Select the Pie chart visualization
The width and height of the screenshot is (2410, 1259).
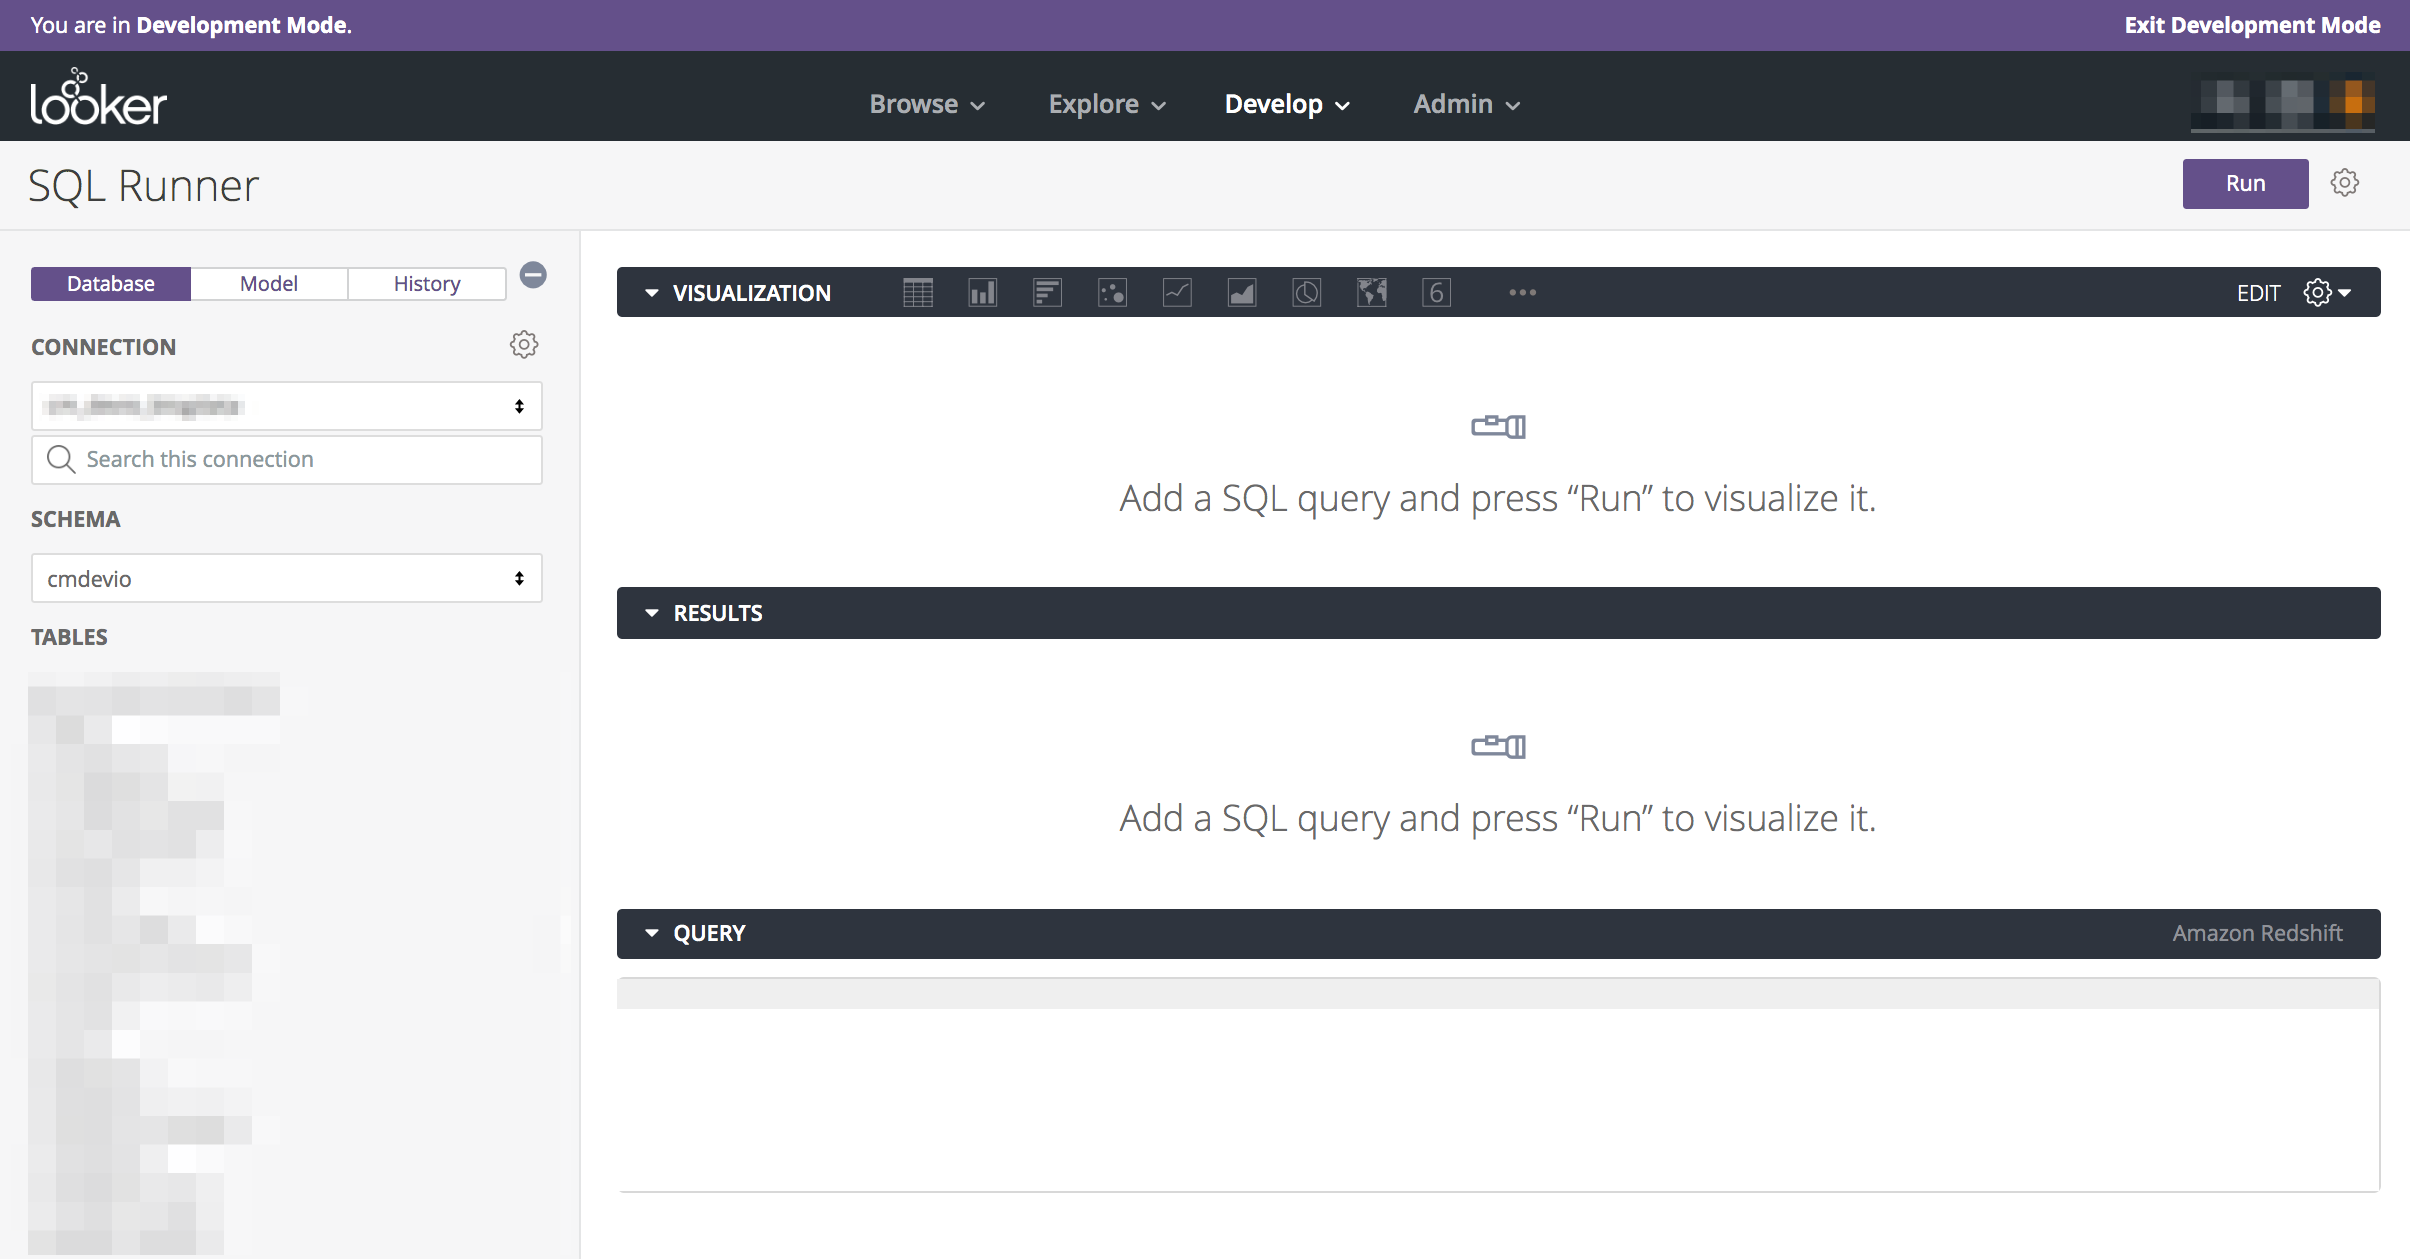[x=1305, y=292]
